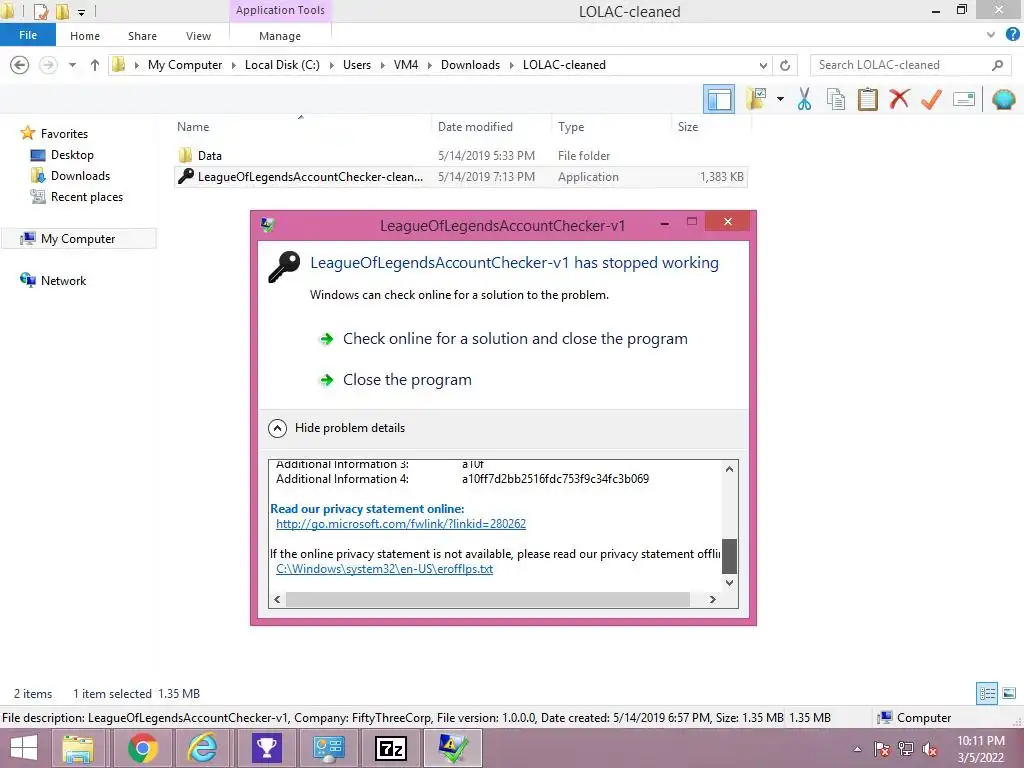The height and width of the screenshot is (768, 1024).
Task: Select My Computer in the navigation pane
Action: point(78,238)
